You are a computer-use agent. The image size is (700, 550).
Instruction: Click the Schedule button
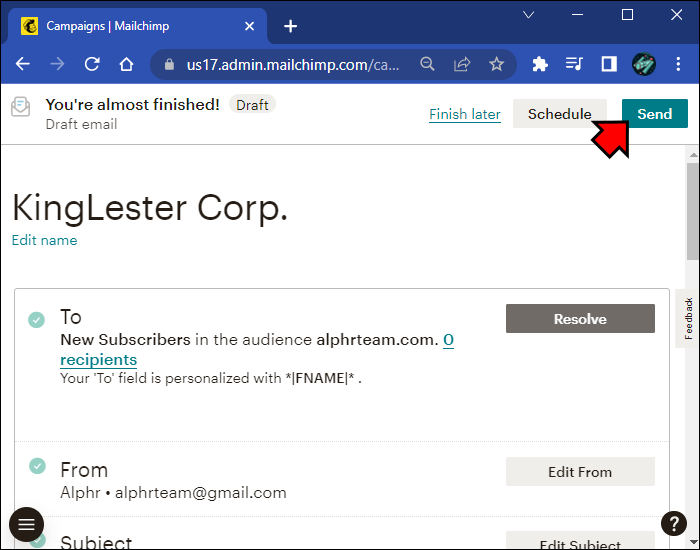pos(559,114)
